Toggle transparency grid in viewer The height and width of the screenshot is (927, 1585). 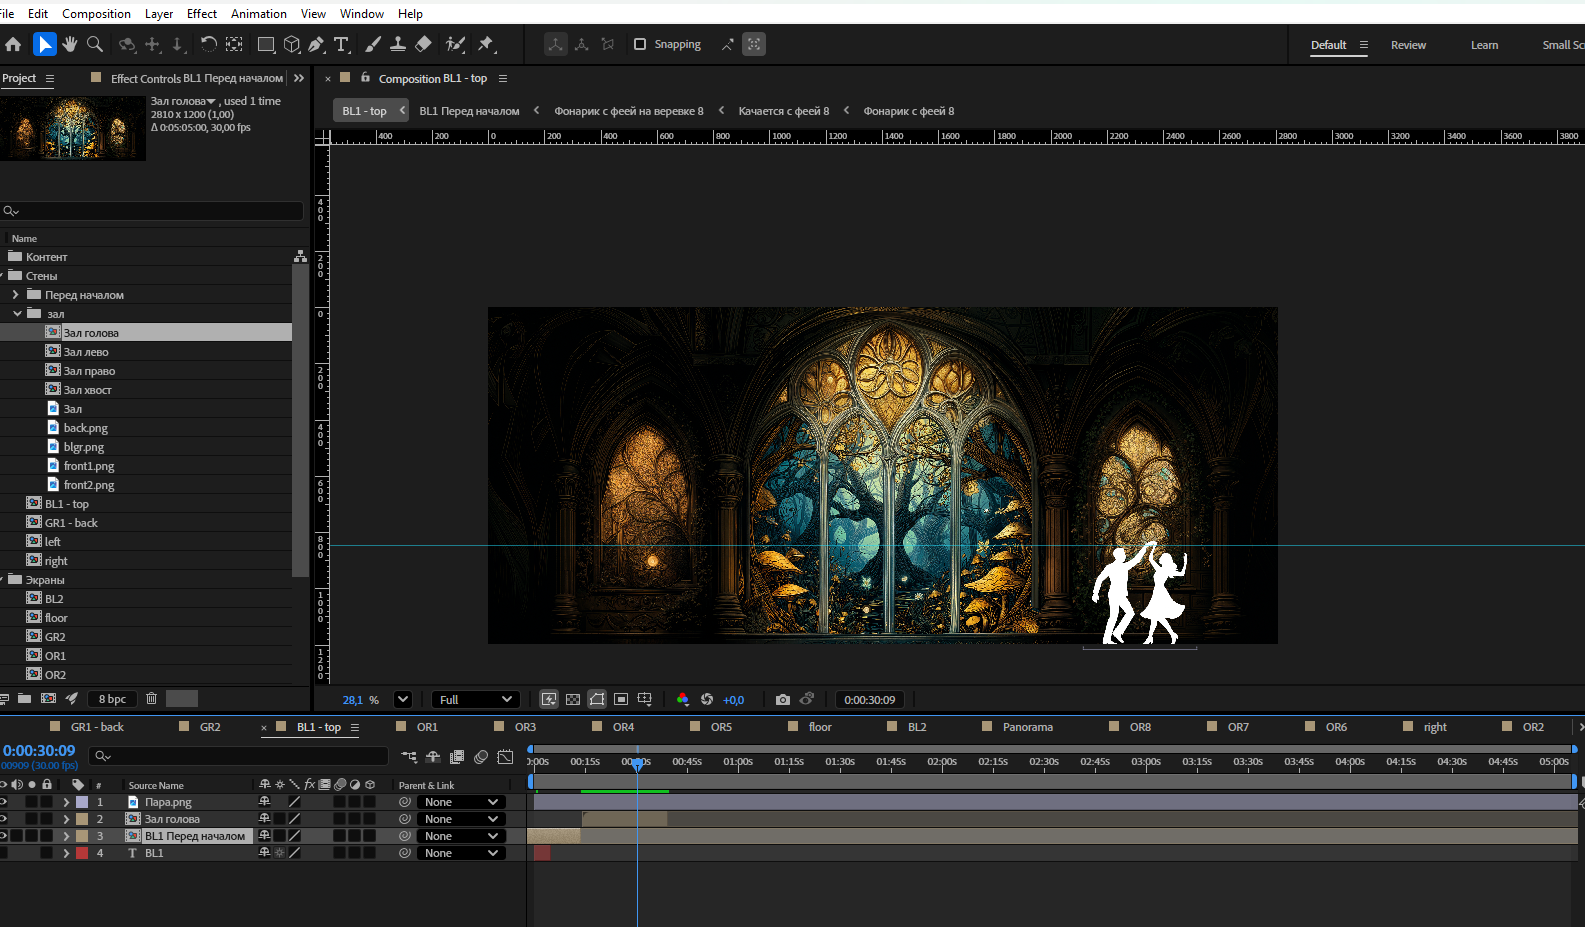(x=573, y=700)
